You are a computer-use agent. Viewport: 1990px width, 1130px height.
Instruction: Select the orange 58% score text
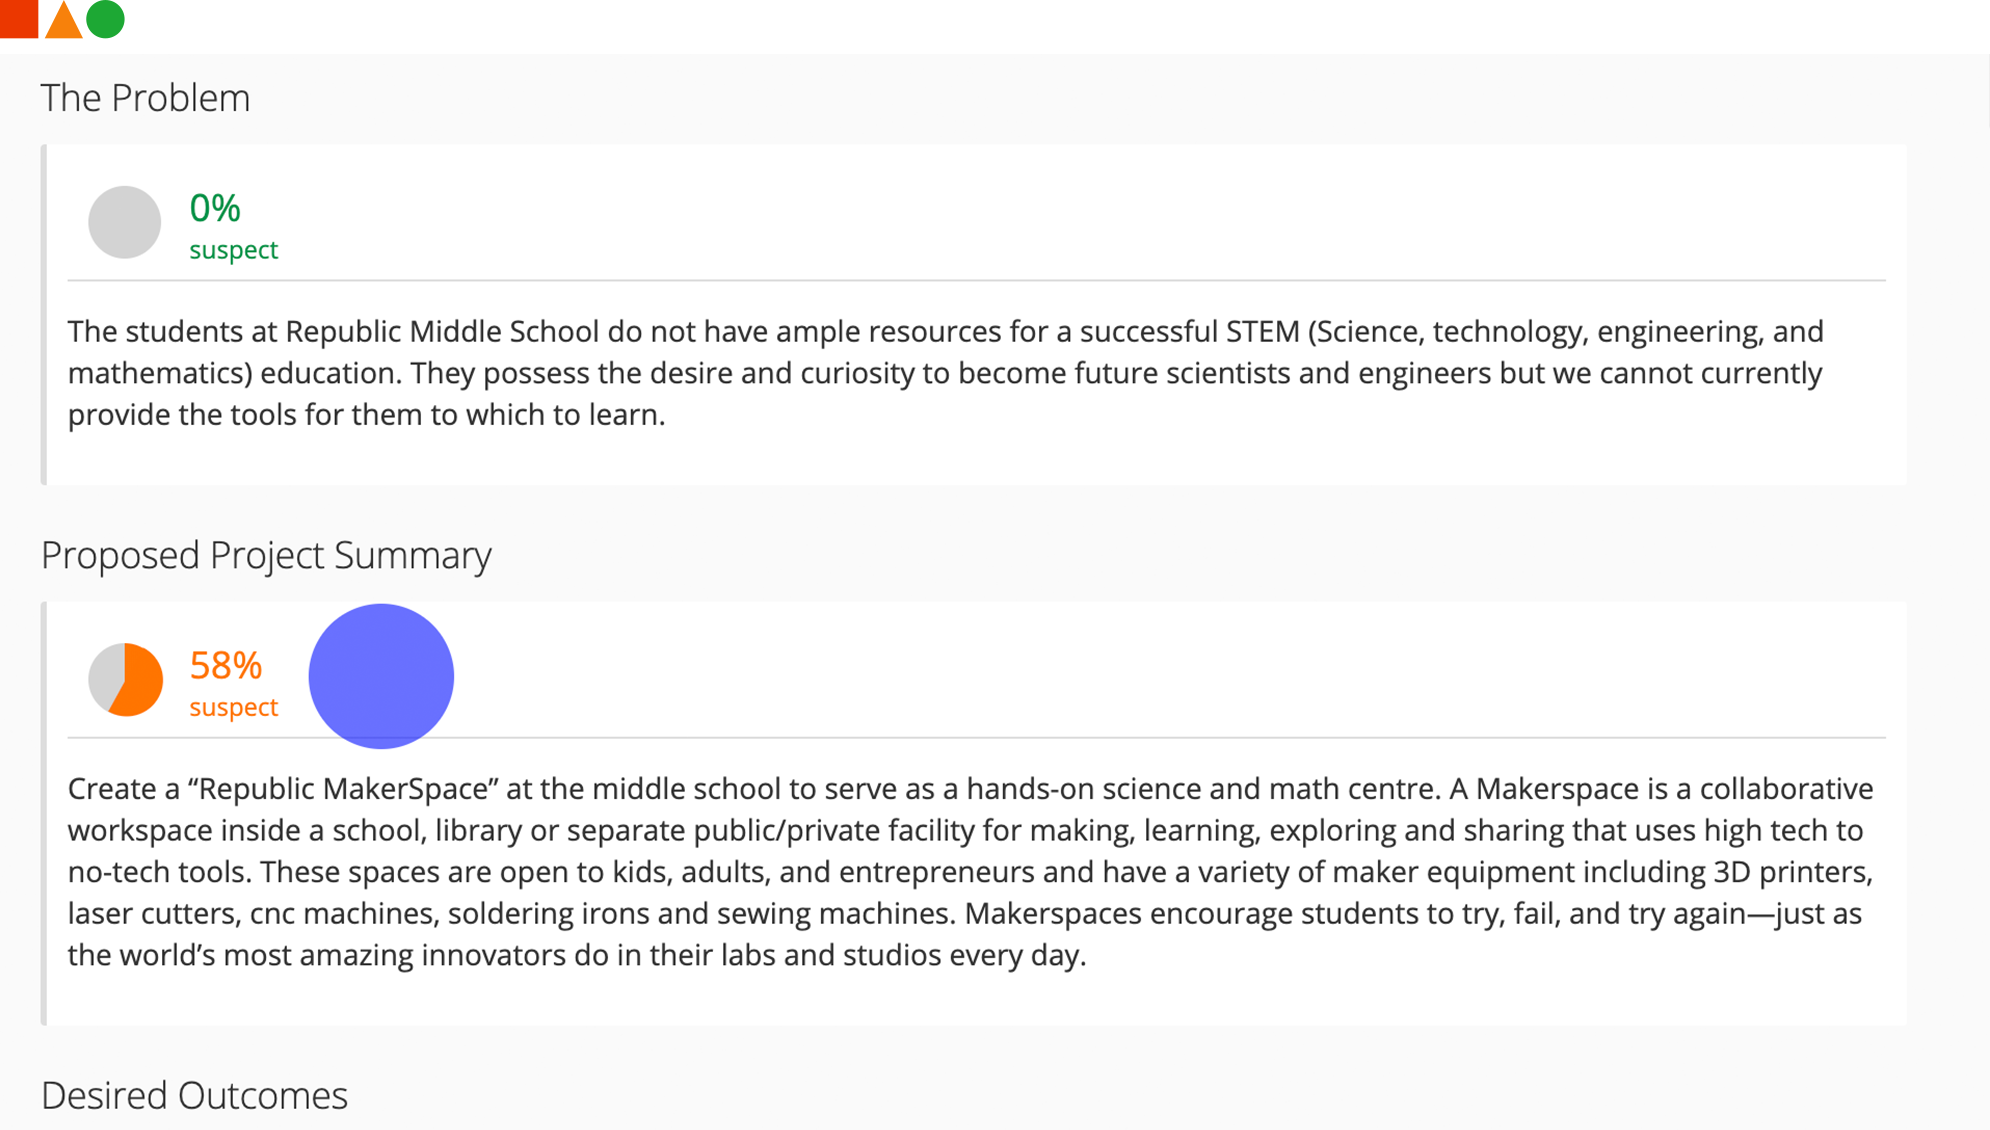click(x=226, y=665)
